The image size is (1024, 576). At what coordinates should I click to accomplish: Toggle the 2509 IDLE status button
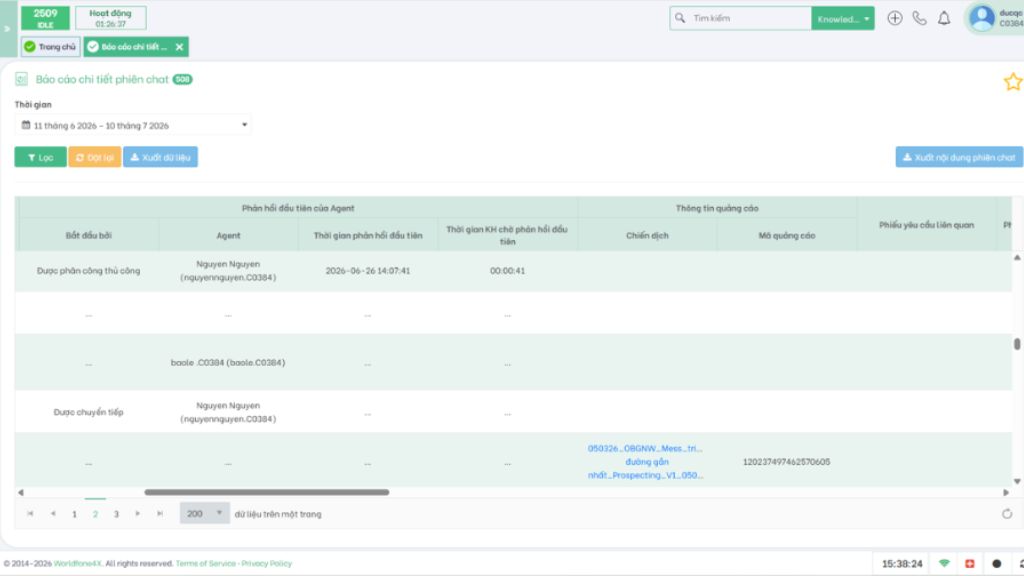click(x=45, y=18)
